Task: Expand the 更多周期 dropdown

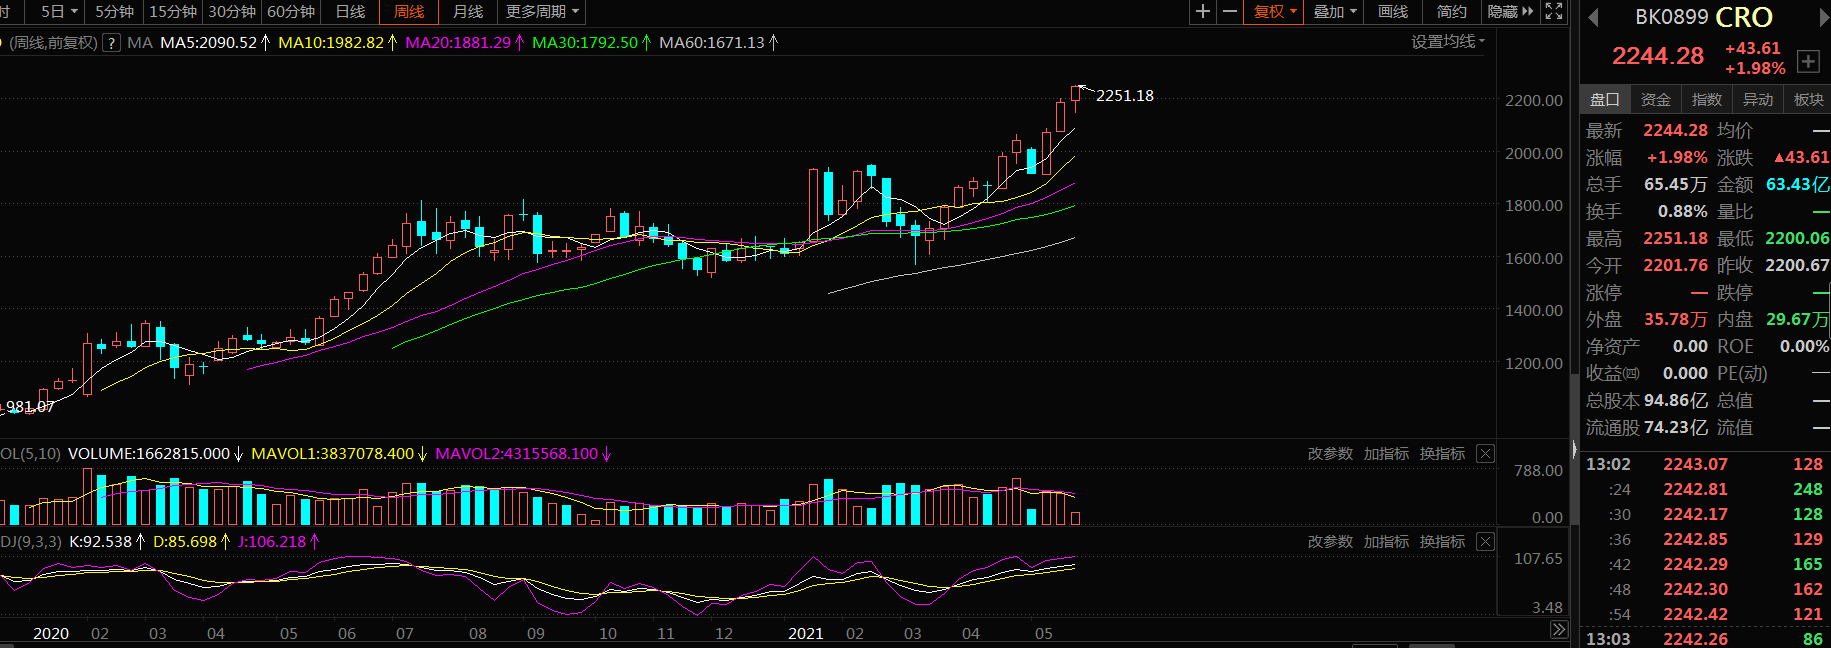Action: 542,12
